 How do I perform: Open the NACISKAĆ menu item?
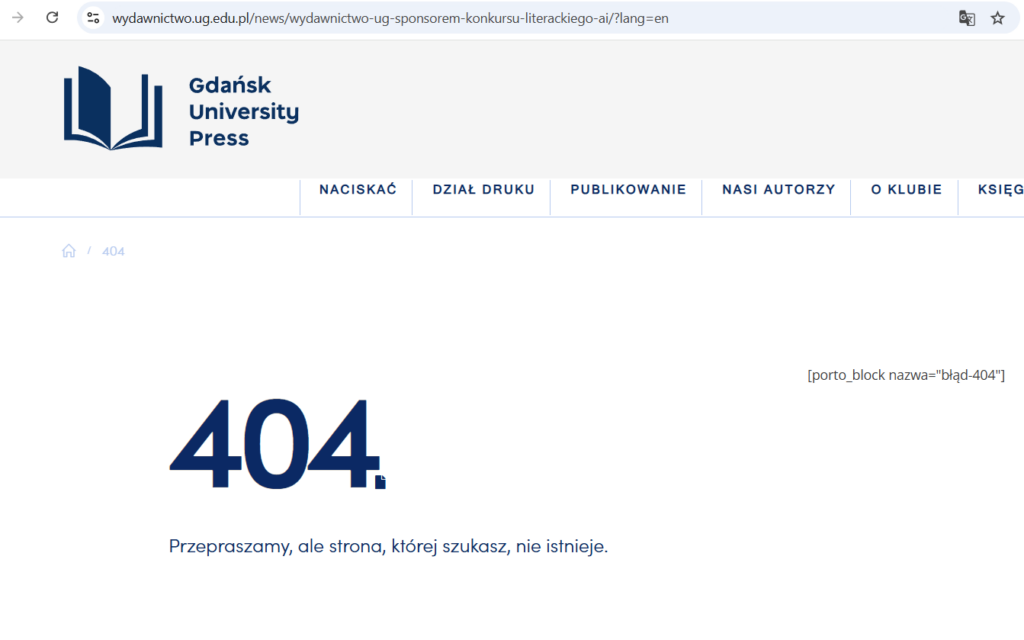click(x=358, y=190)
